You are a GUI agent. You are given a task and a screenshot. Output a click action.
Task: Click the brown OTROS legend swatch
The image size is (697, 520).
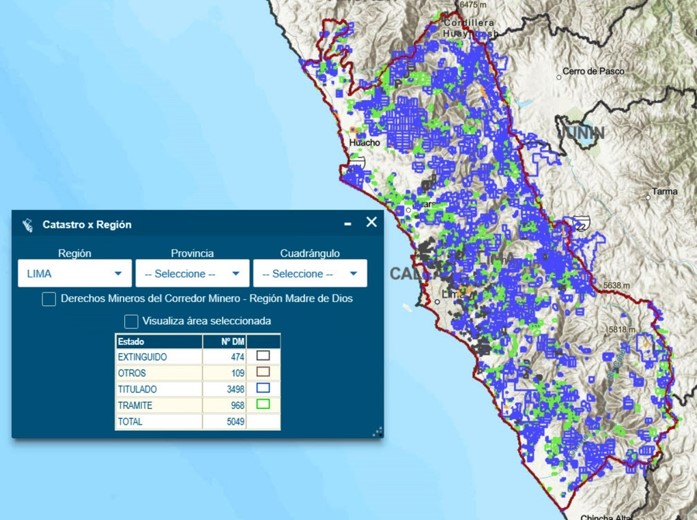point(263,372)
